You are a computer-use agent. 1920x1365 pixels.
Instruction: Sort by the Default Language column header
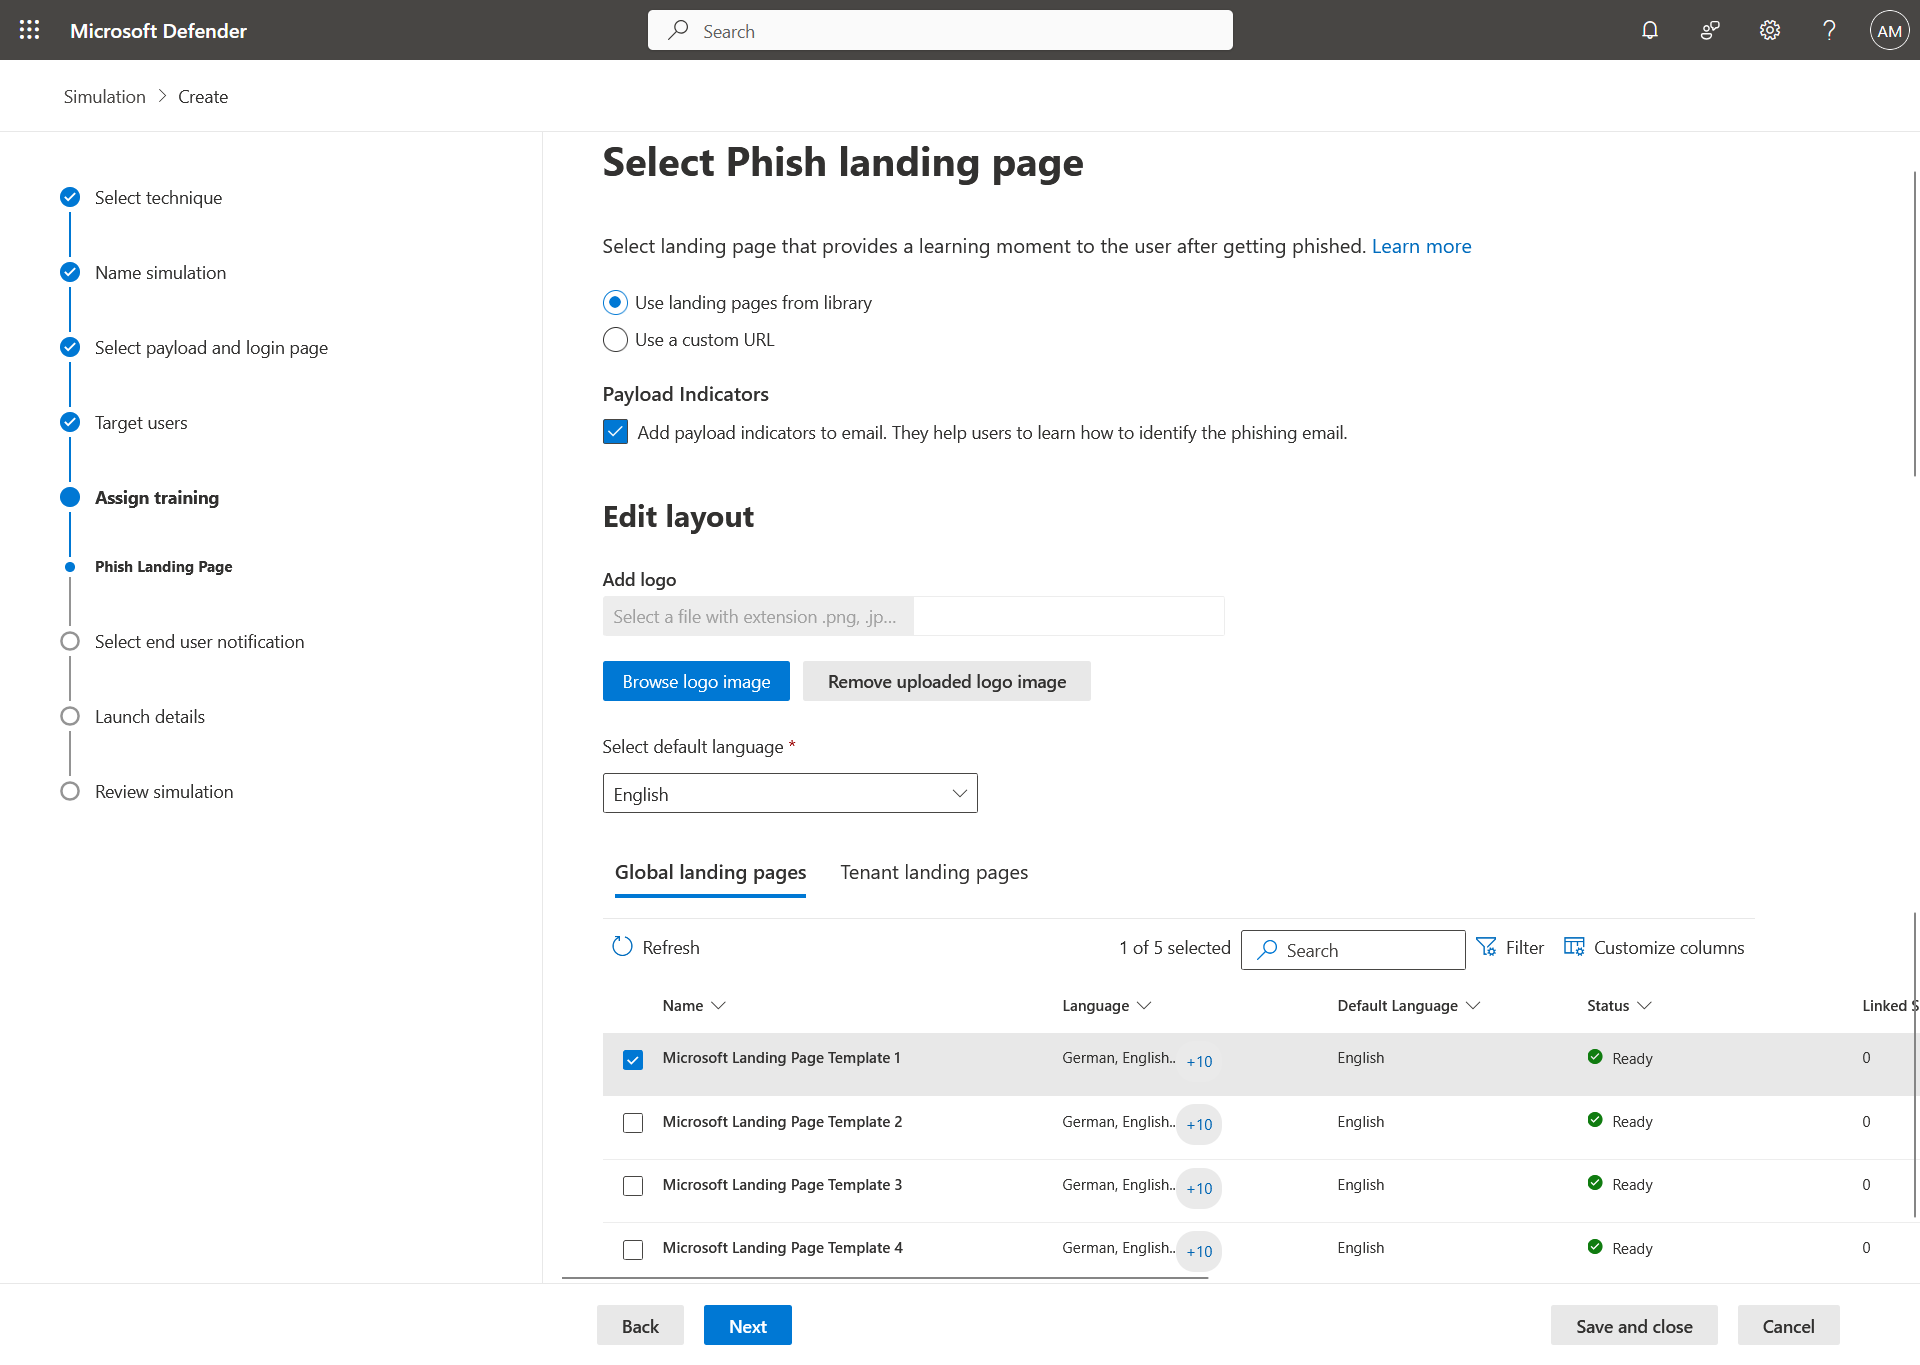click(x=1409, y=1005)
